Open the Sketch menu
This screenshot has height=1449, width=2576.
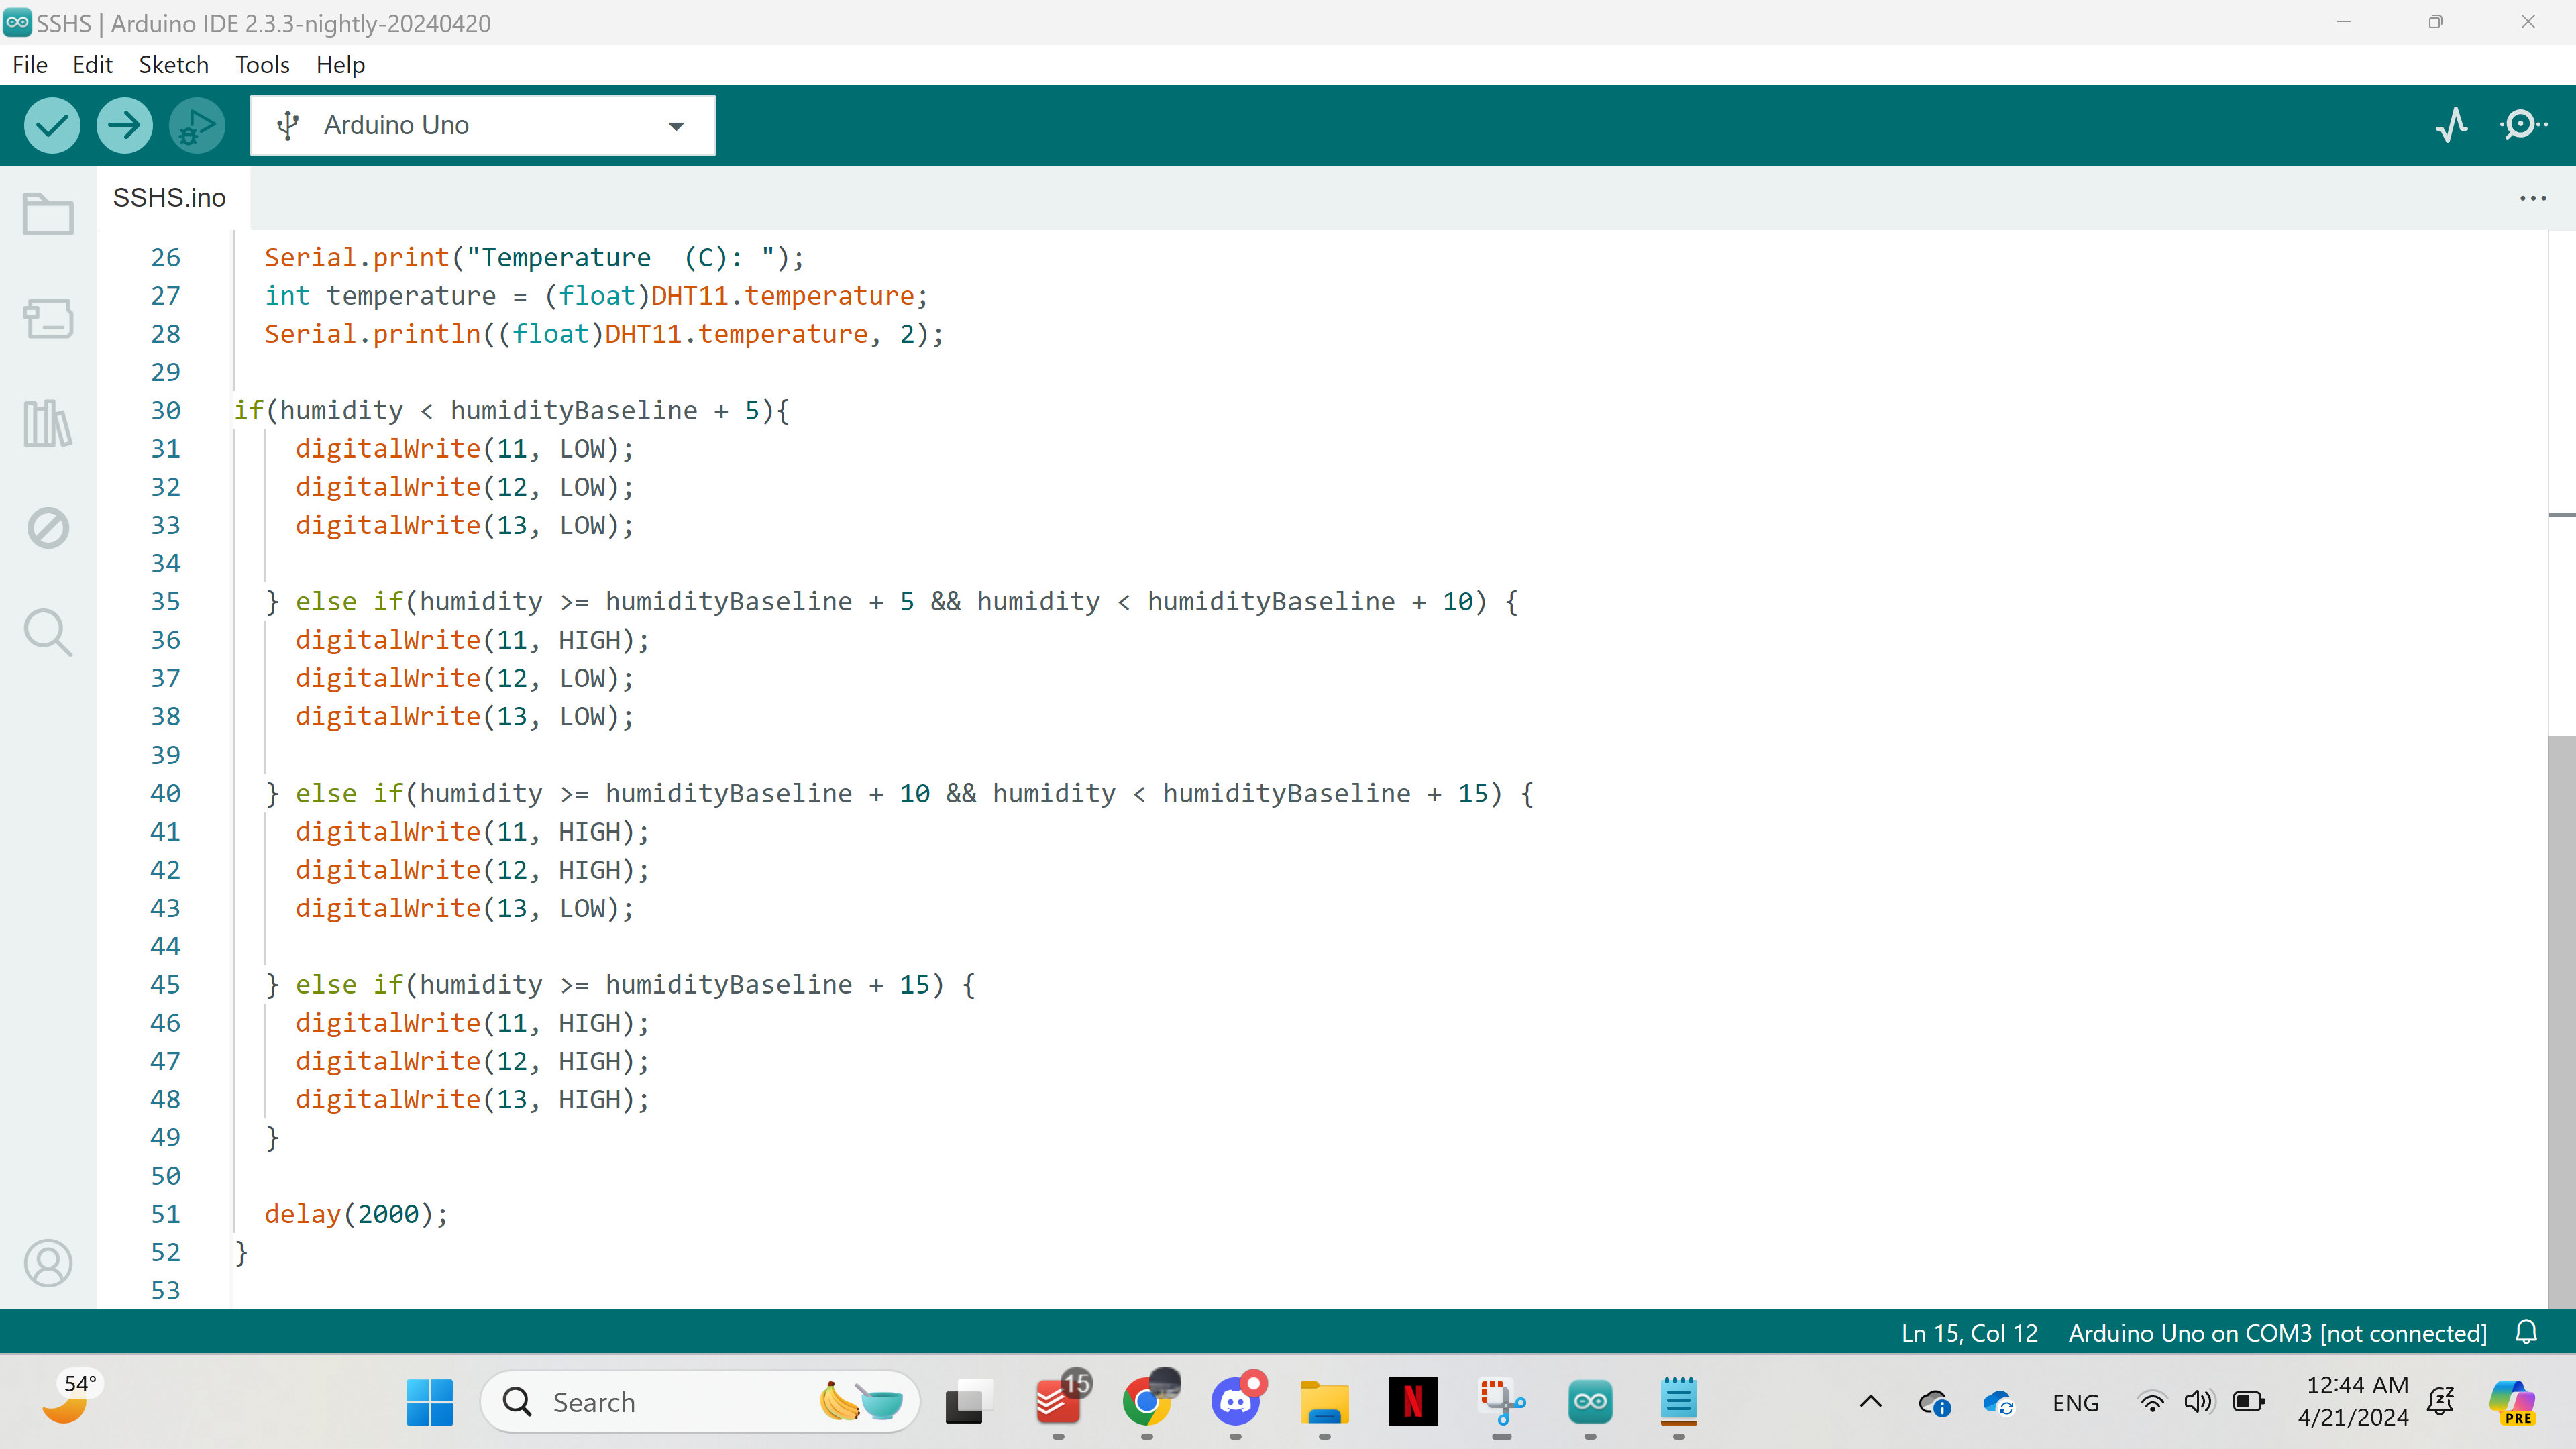(173, 65)
